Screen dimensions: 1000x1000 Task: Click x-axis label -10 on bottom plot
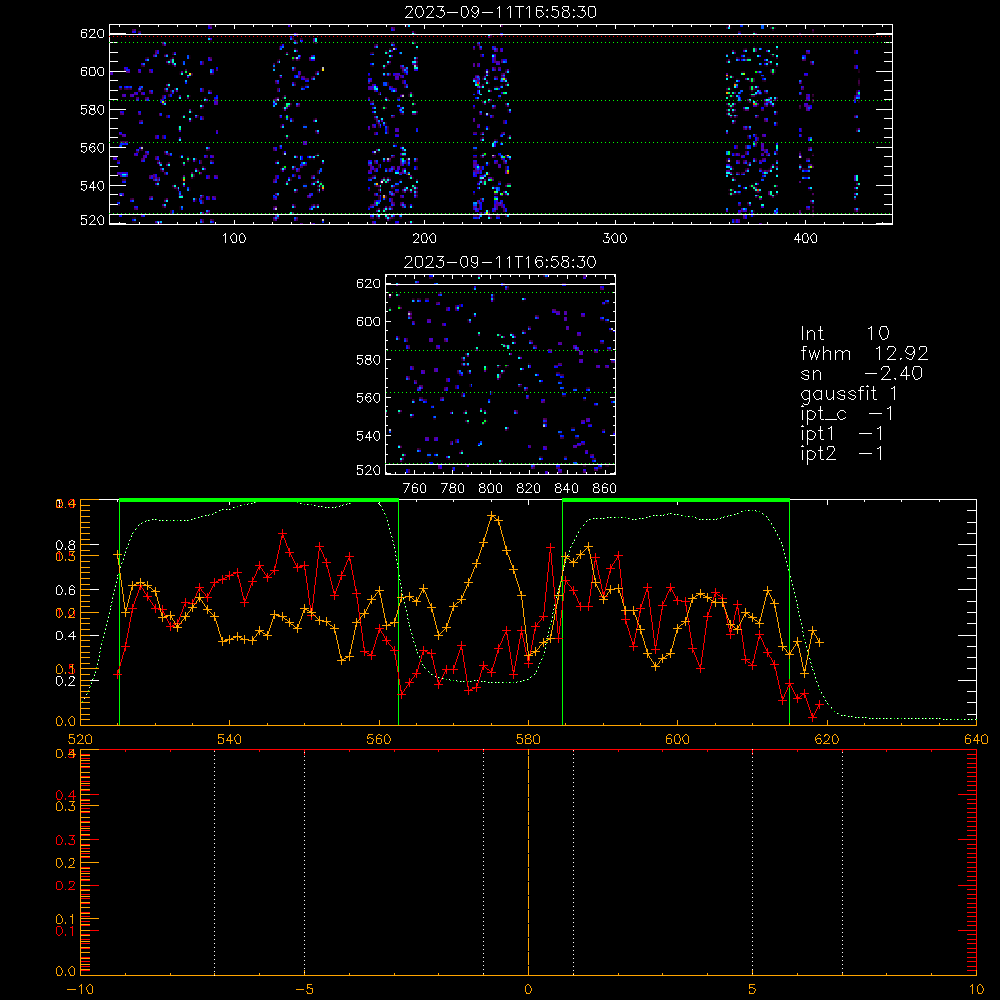(x=80, y=989)
